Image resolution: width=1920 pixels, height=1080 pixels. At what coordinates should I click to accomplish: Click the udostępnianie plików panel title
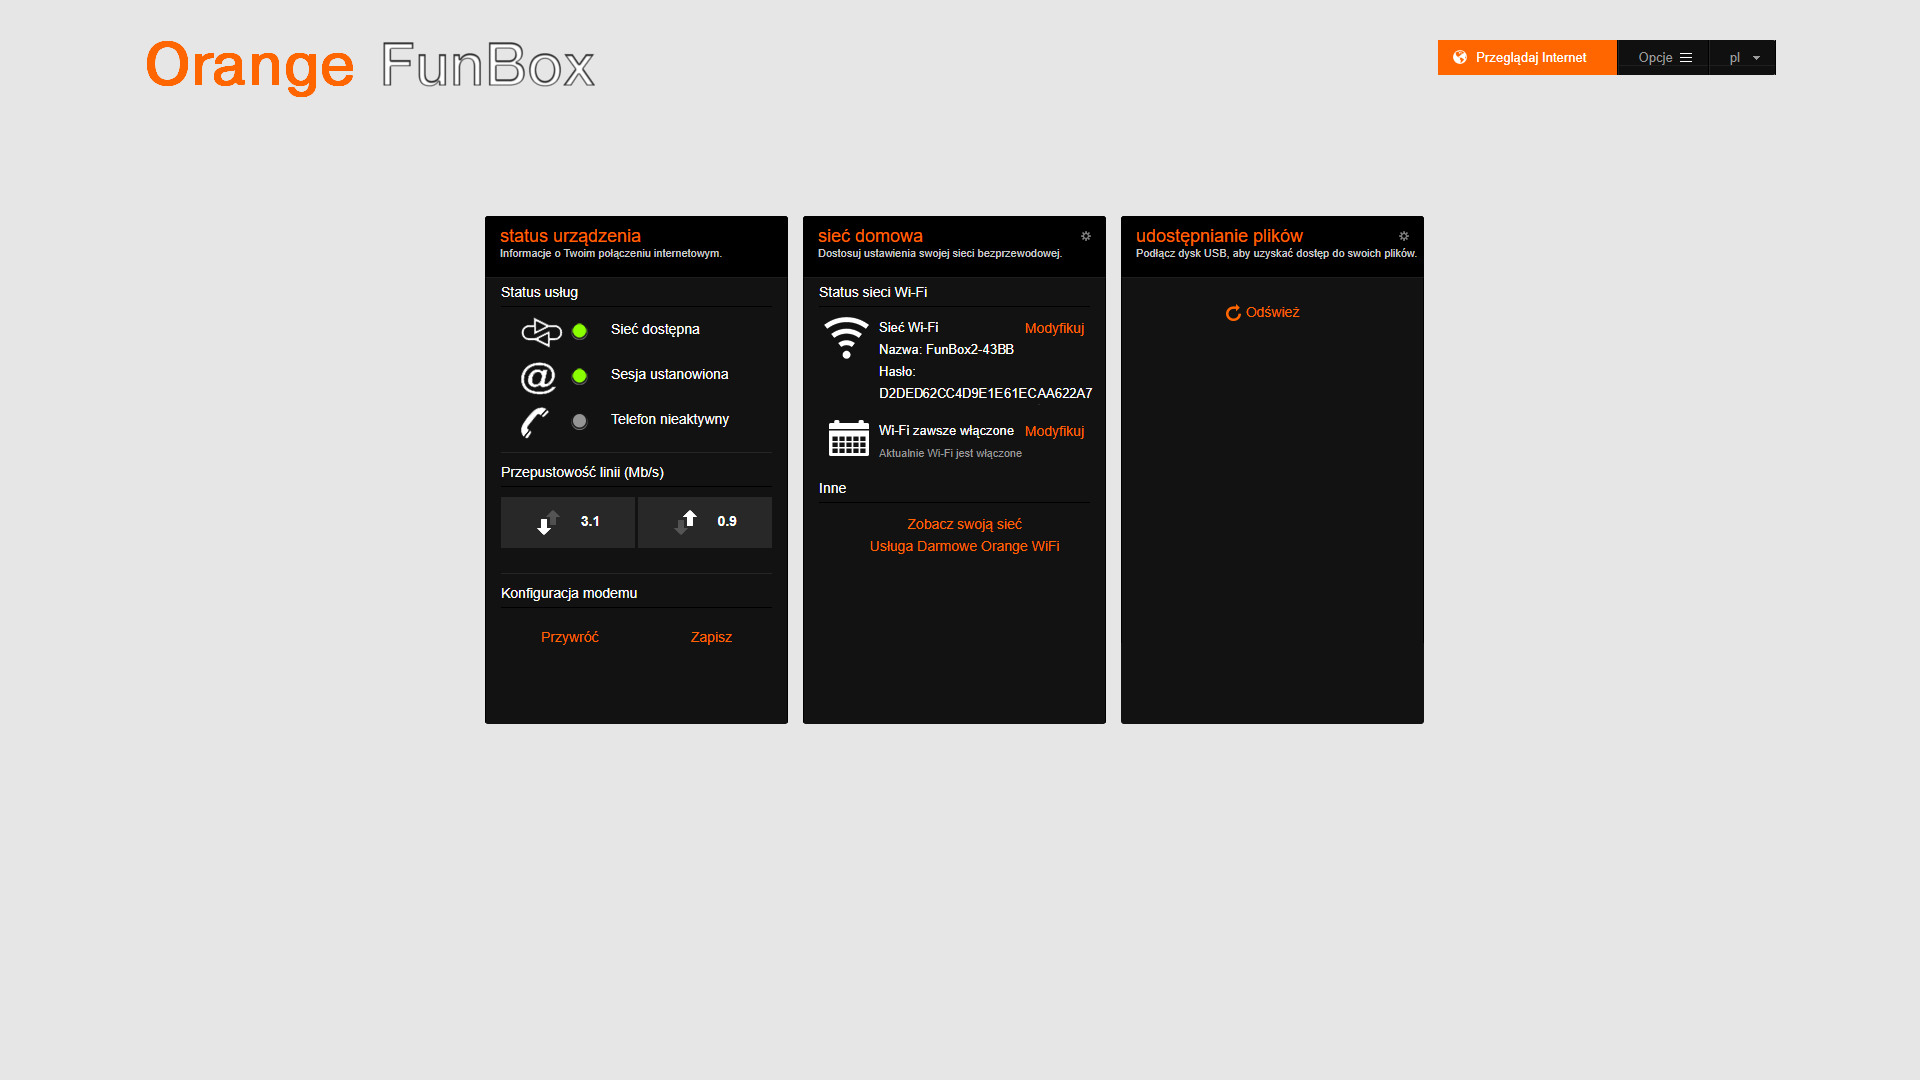click(1219, 236)
